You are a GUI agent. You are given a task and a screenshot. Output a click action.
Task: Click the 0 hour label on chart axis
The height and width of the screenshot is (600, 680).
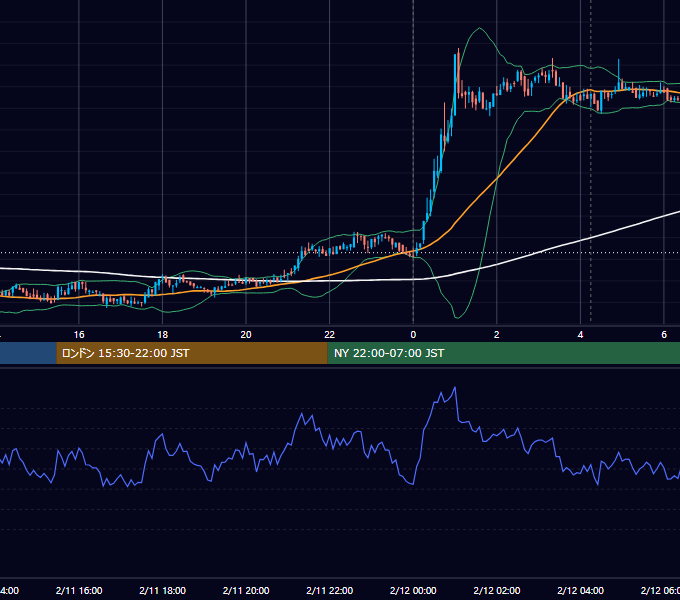(413, 335)
